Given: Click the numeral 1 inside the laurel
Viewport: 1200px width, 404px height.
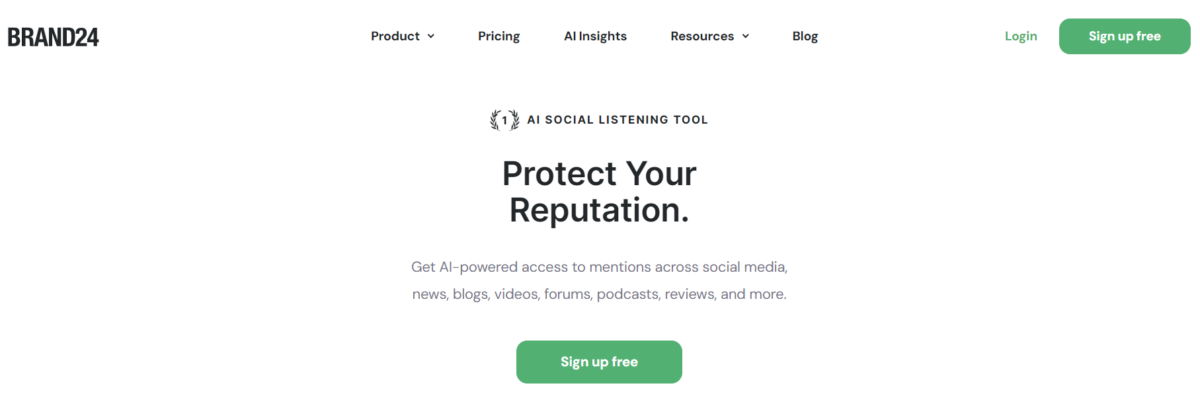Looking at the screenshot, I should (x=504, y=120).
